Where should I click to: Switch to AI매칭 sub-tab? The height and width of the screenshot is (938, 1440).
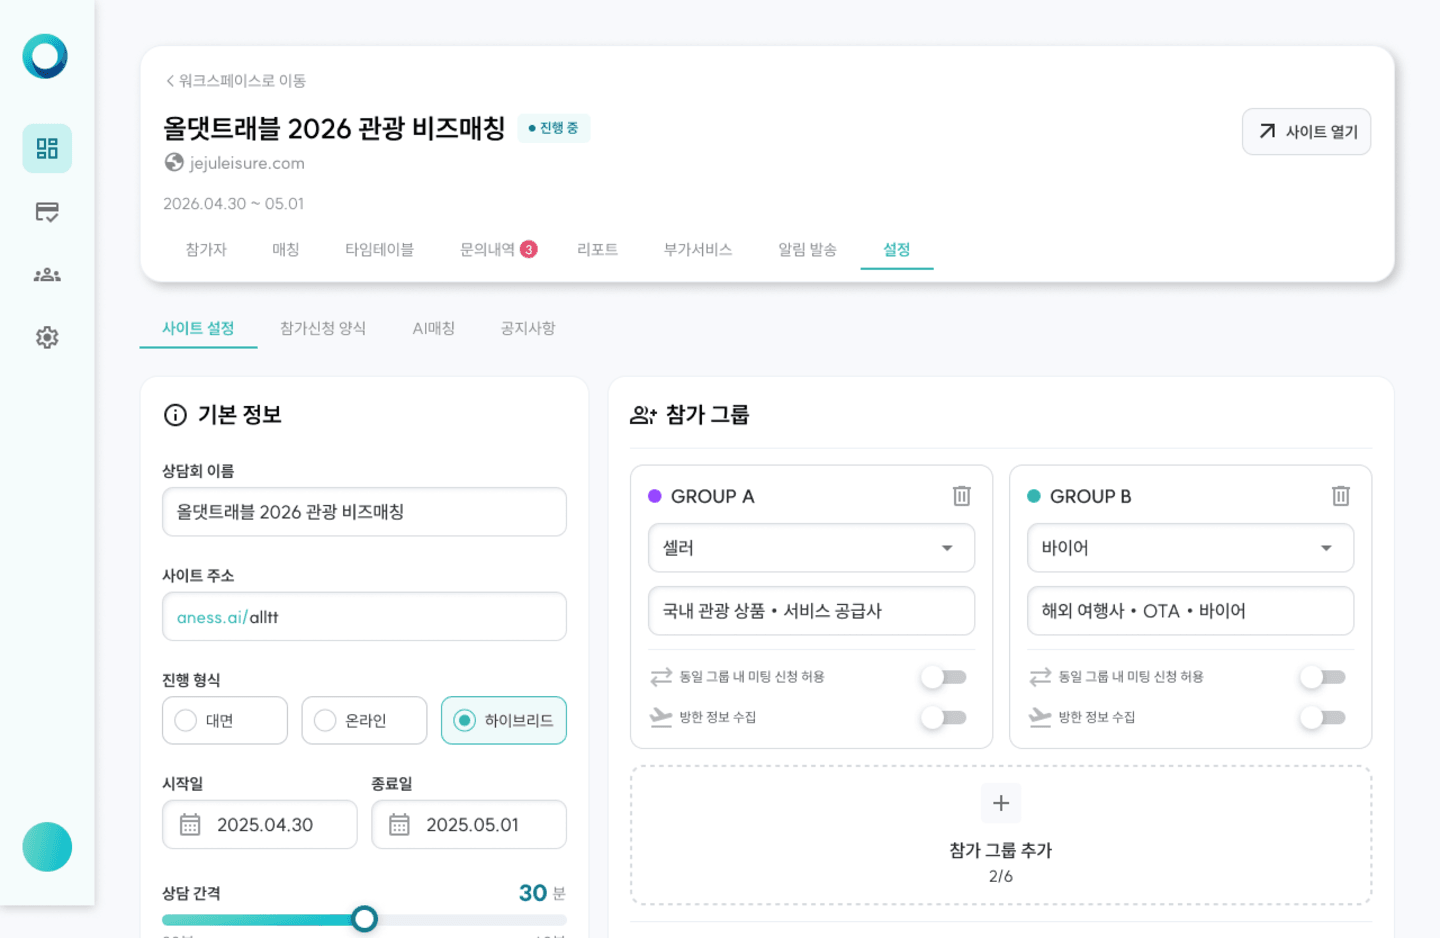[433, 328]
